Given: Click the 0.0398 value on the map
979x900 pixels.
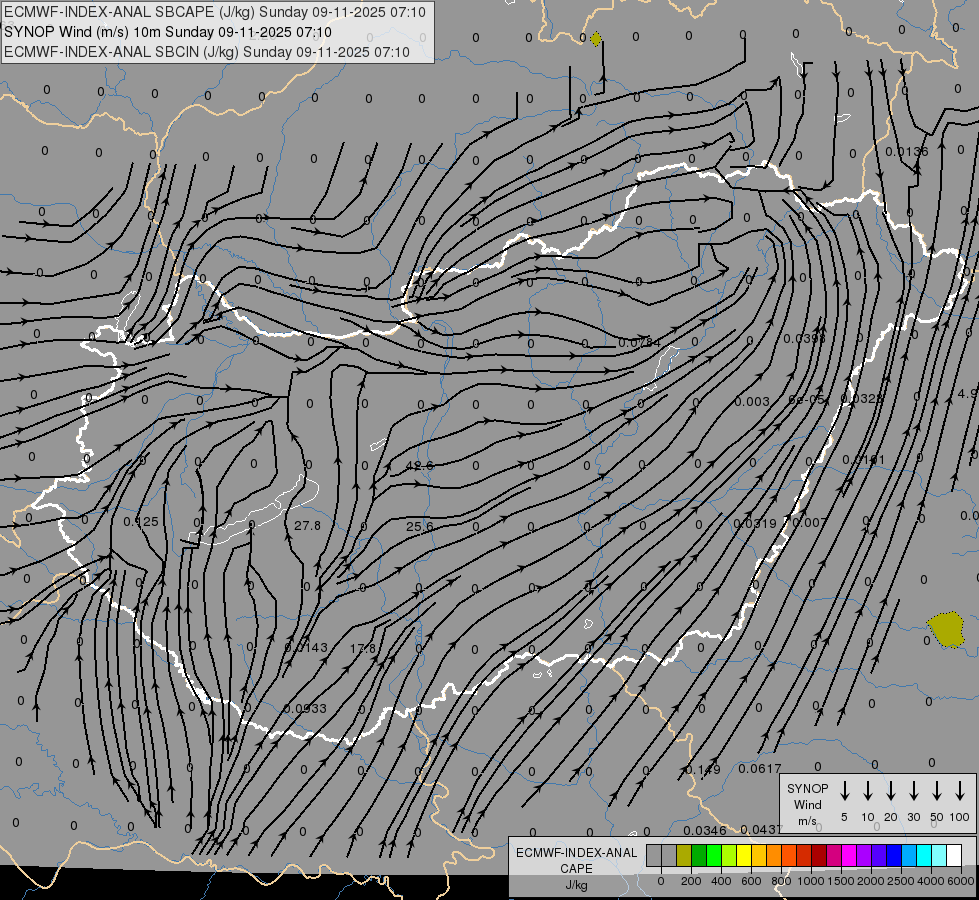Looking at the screenshot, I should tap(804, 339).
